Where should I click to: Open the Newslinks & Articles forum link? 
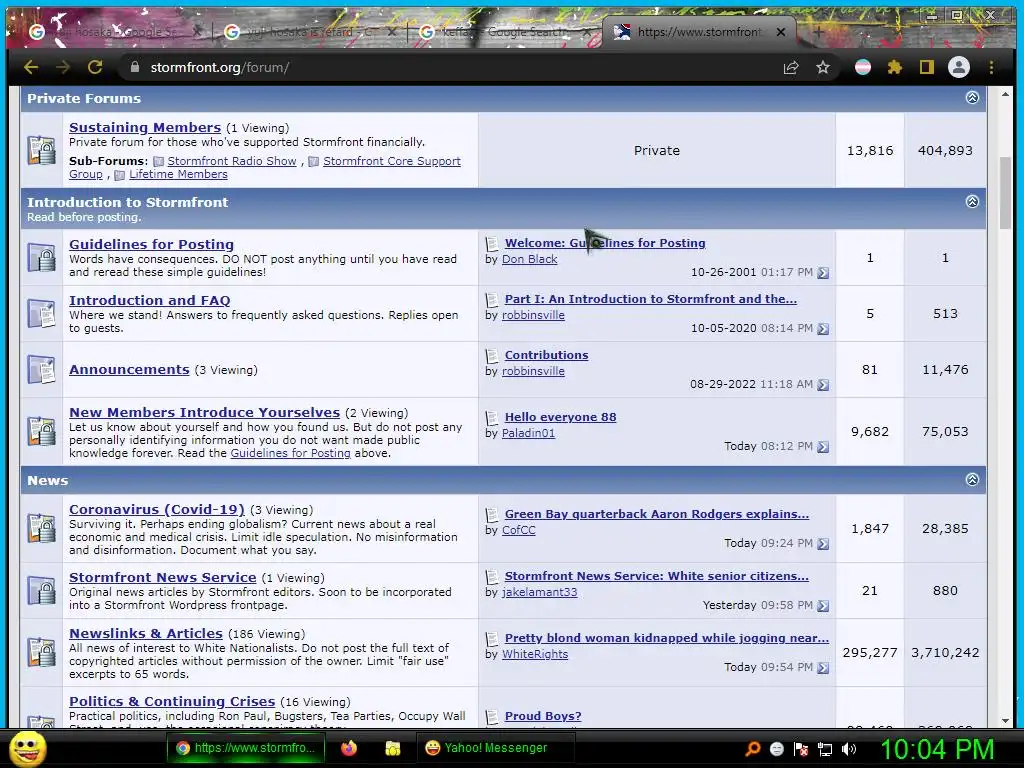tap(146, 633)
